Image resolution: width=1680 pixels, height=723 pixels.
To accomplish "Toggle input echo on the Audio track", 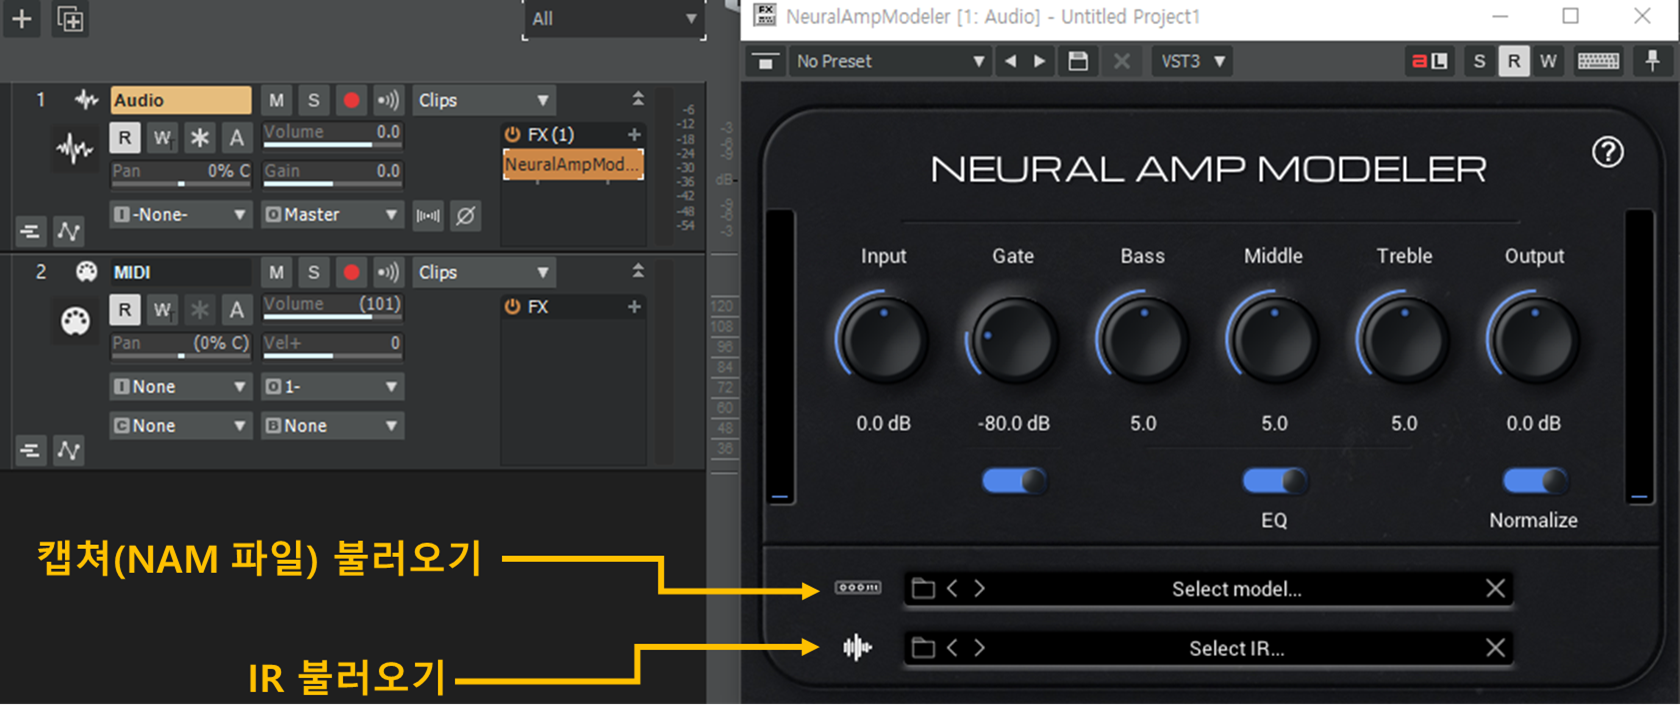I will point(388,100).
